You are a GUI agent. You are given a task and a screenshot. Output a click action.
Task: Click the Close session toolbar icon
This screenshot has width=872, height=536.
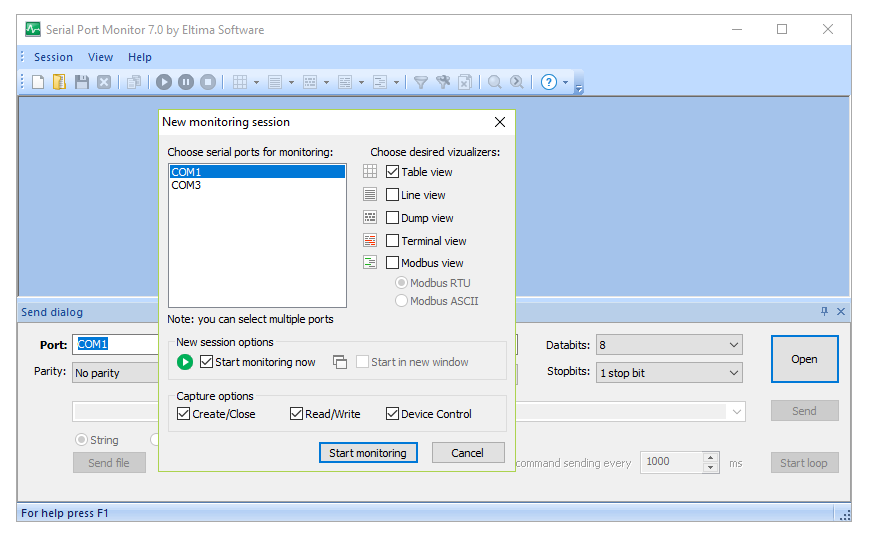(x=104, y=82)
